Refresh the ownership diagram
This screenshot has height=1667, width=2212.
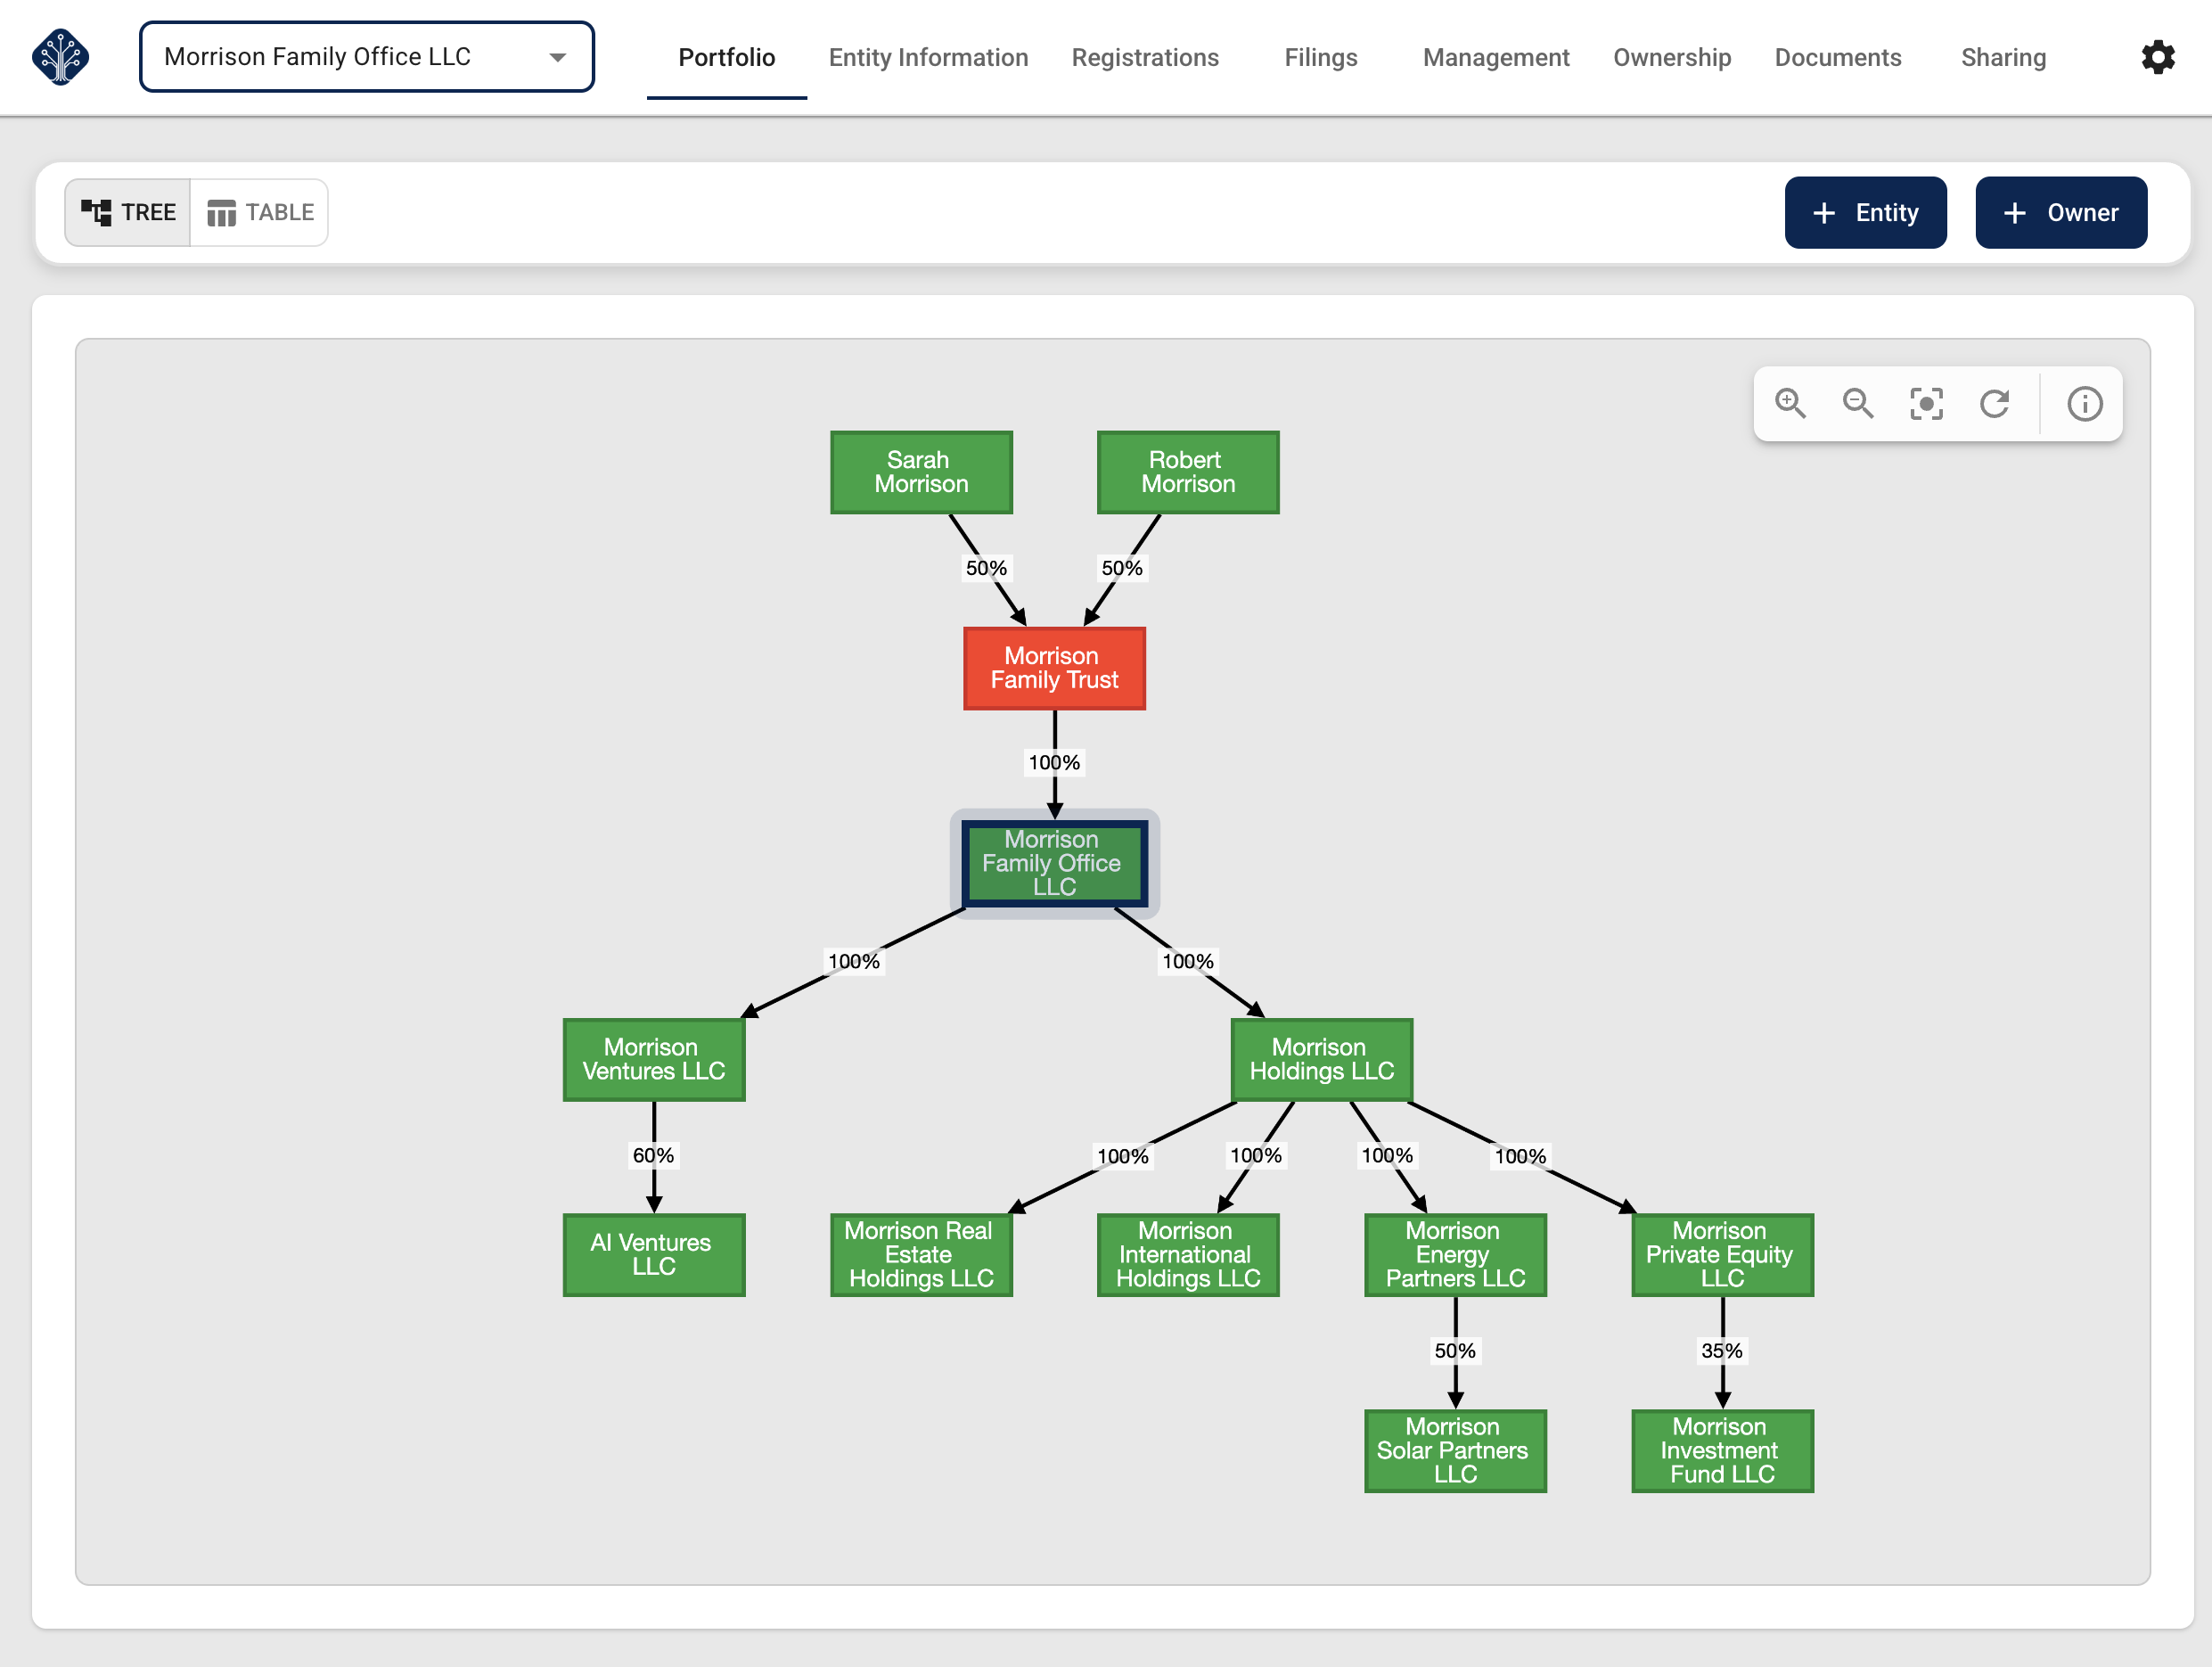[1995, 404]
